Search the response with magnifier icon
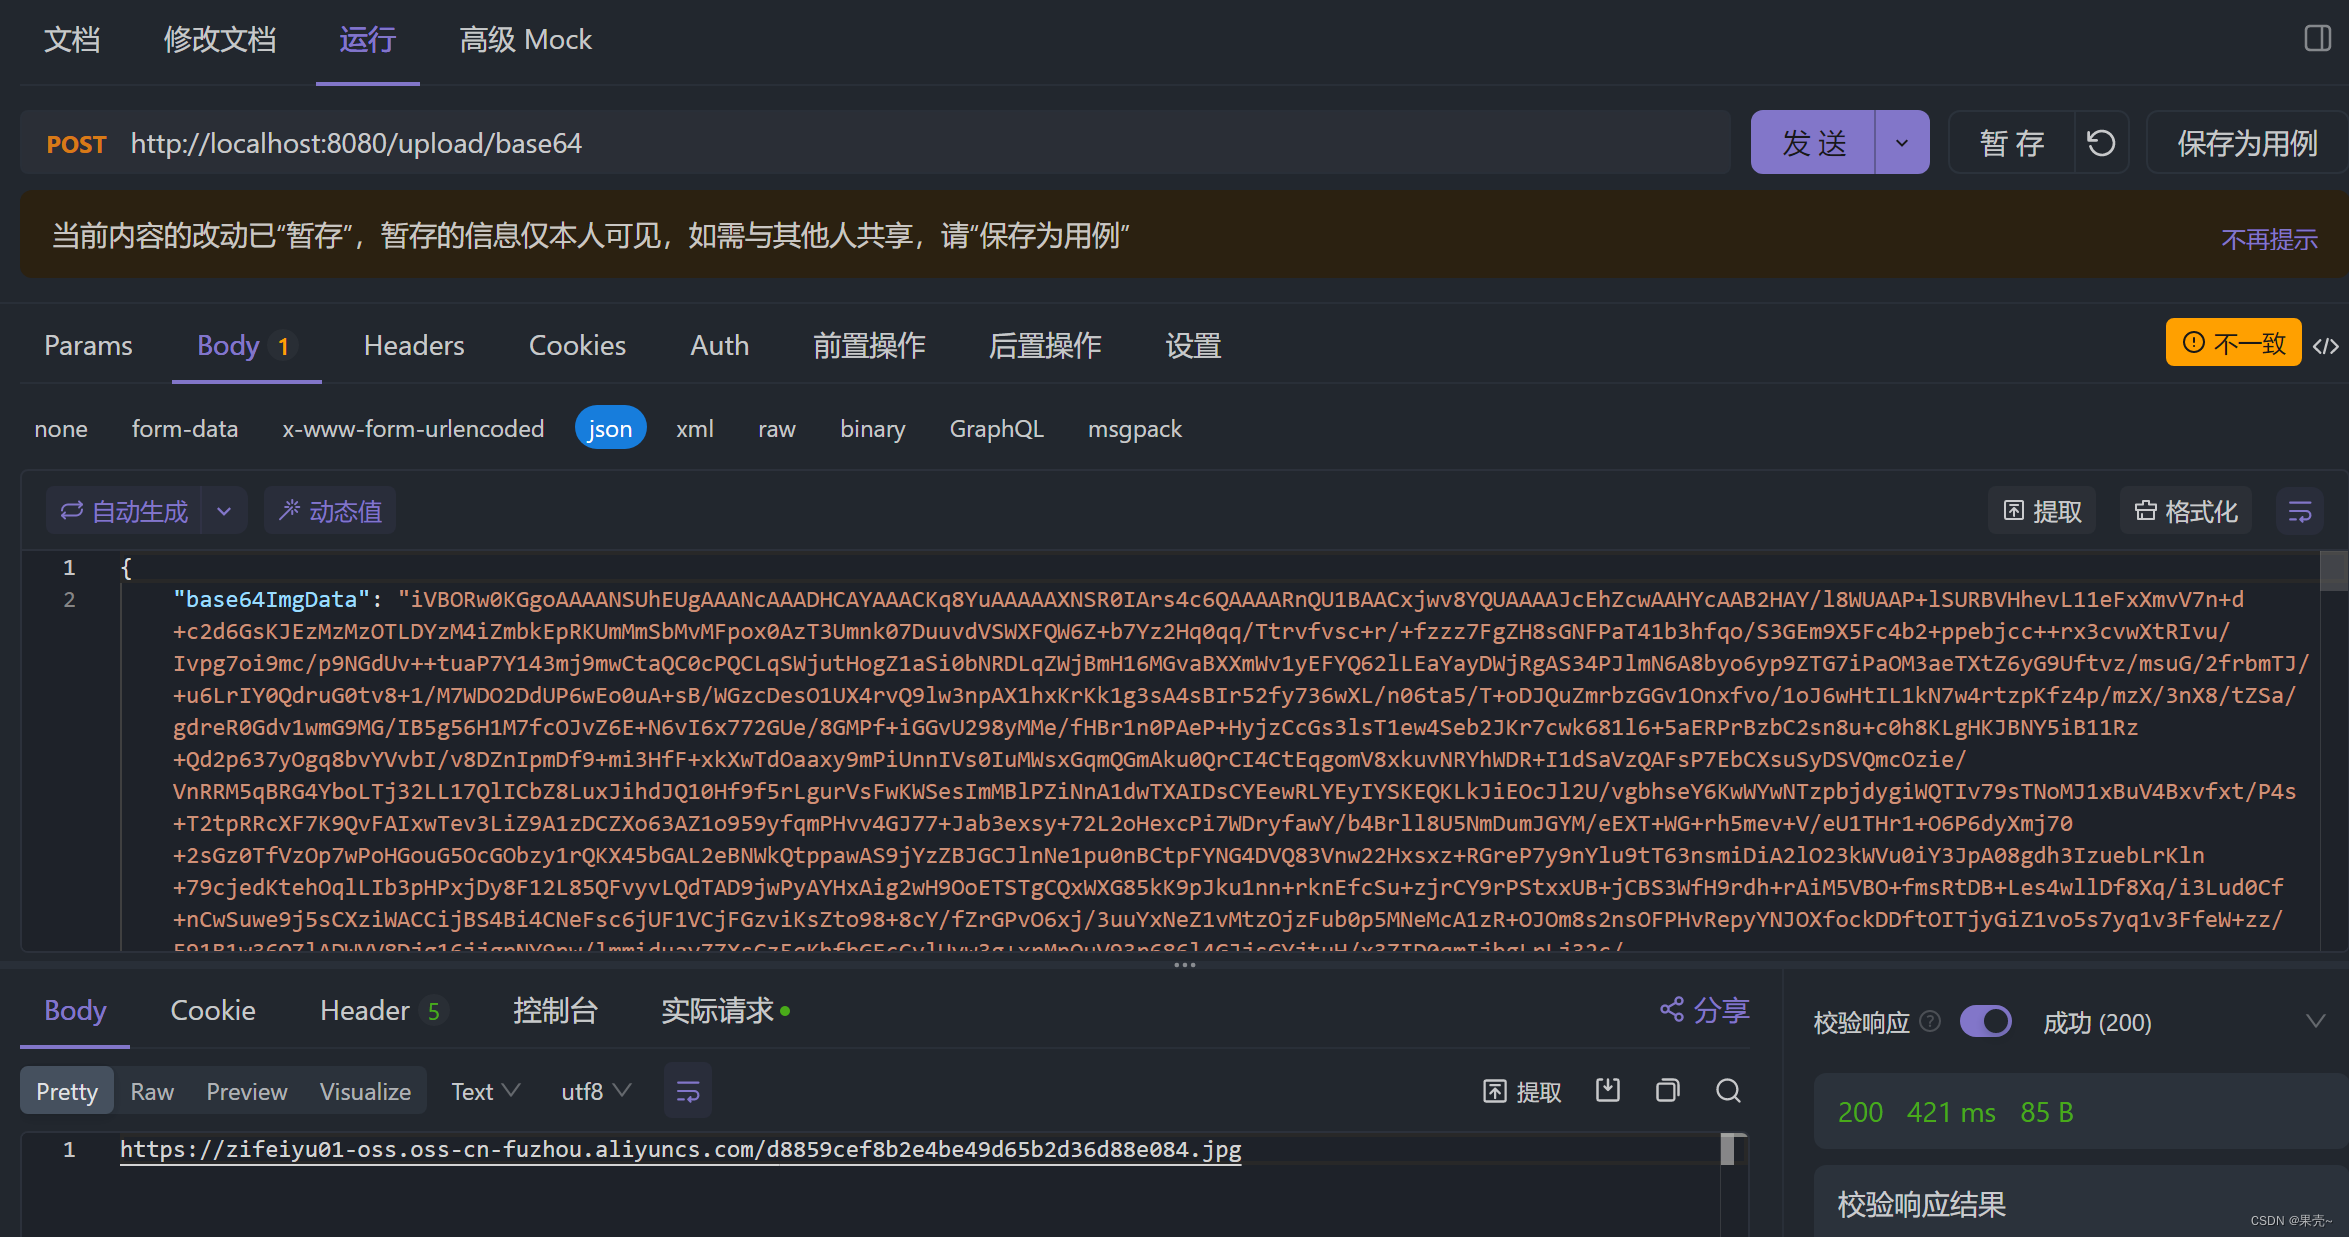 [1728, 1090]
